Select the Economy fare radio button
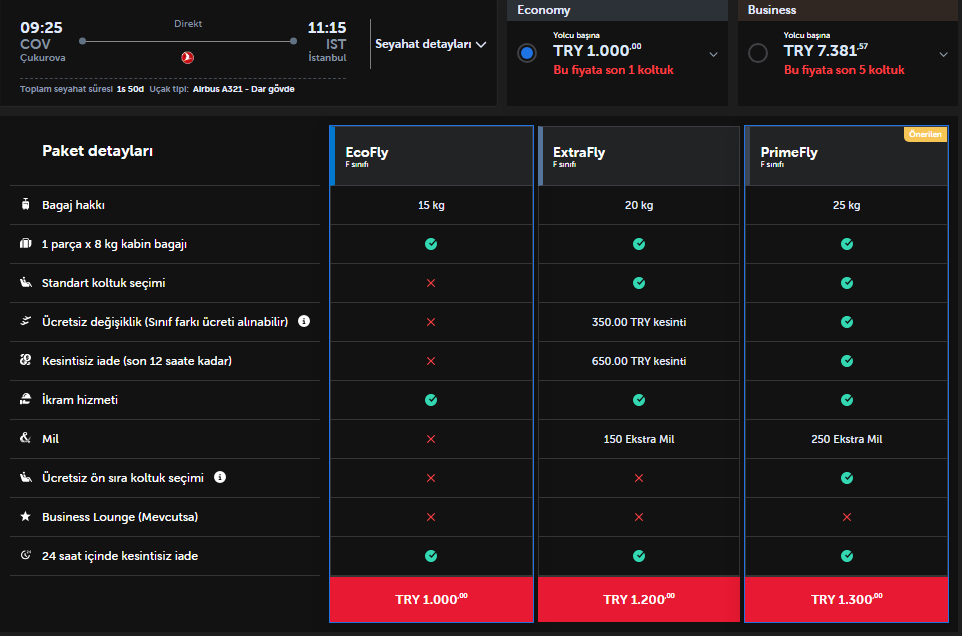This screenshot has height=636, width=962. click(x=527, y=53)
